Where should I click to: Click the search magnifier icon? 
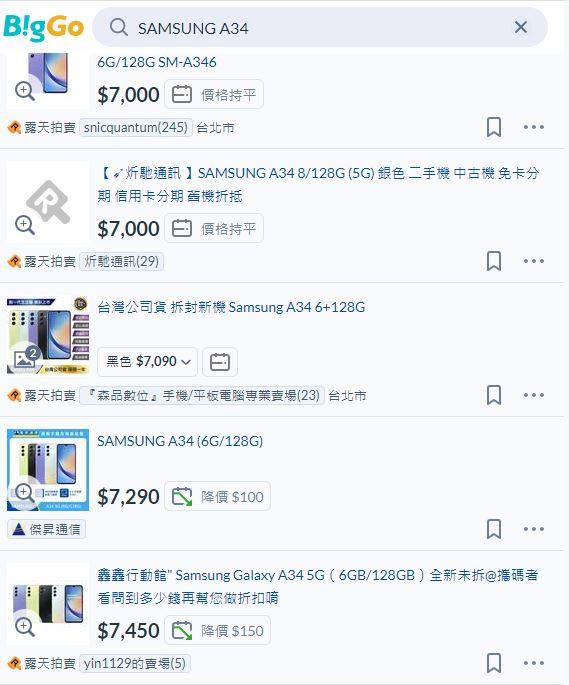(x=119, y=28)
